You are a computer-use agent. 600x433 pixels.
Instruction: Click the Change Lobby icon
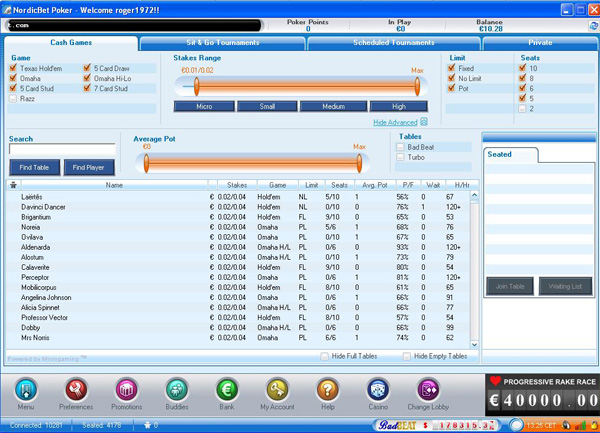[x=428, y=390]
